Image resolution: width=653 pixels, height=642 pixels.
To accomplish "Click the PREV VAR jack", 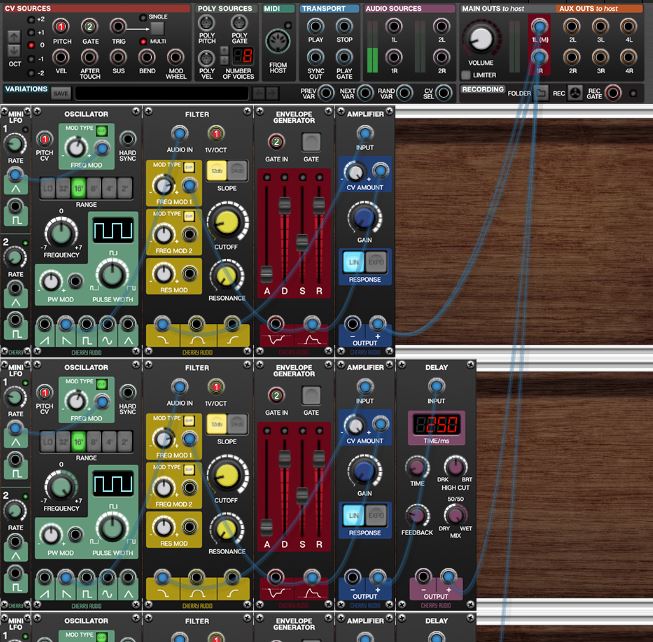I will coord(326,93).
